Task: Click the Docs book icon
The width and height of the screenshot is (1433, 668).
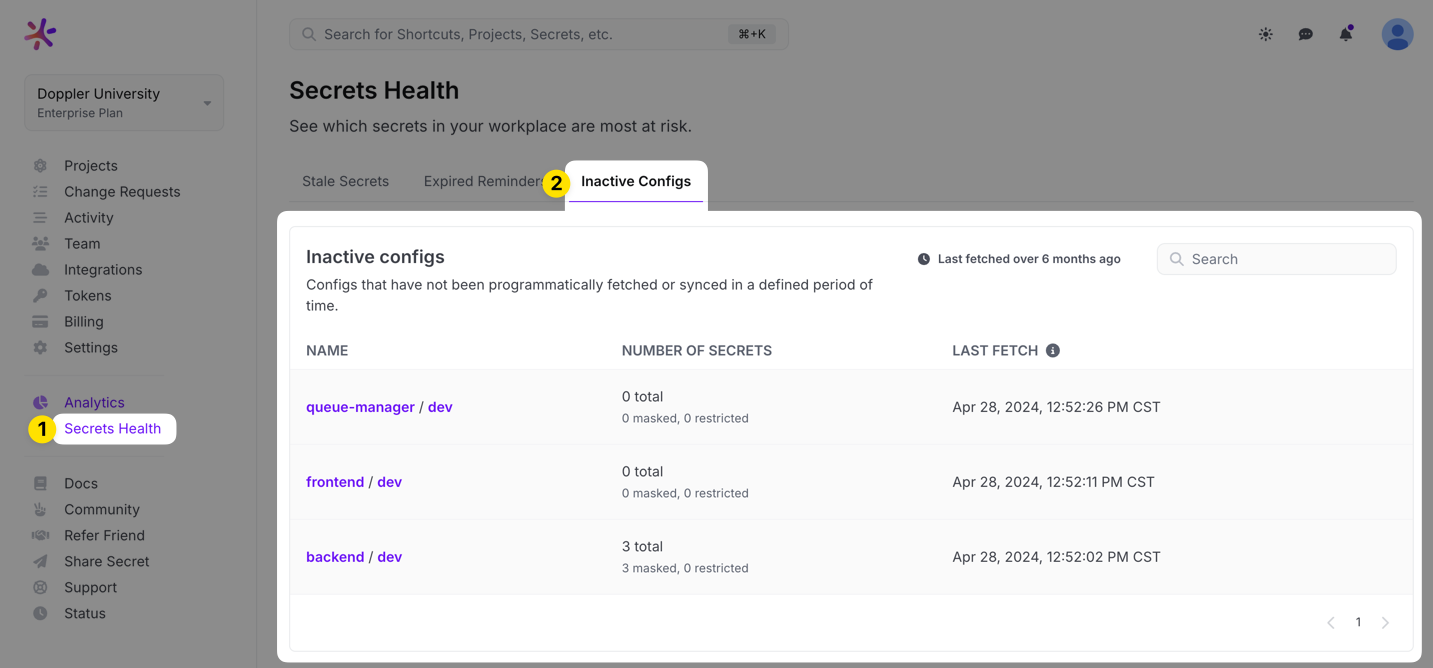Action: [40, 484]
